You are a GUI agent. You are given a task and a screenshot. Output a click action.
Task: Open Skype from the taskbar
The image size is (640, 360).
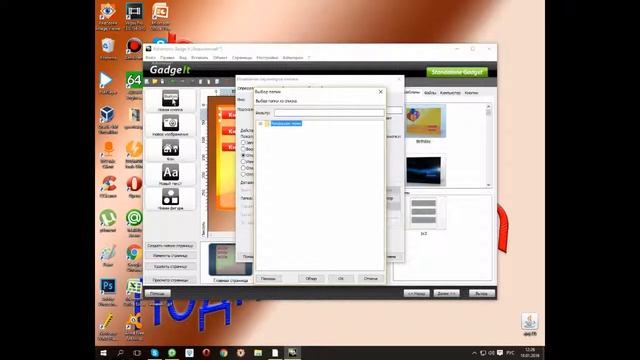(155, 353)
